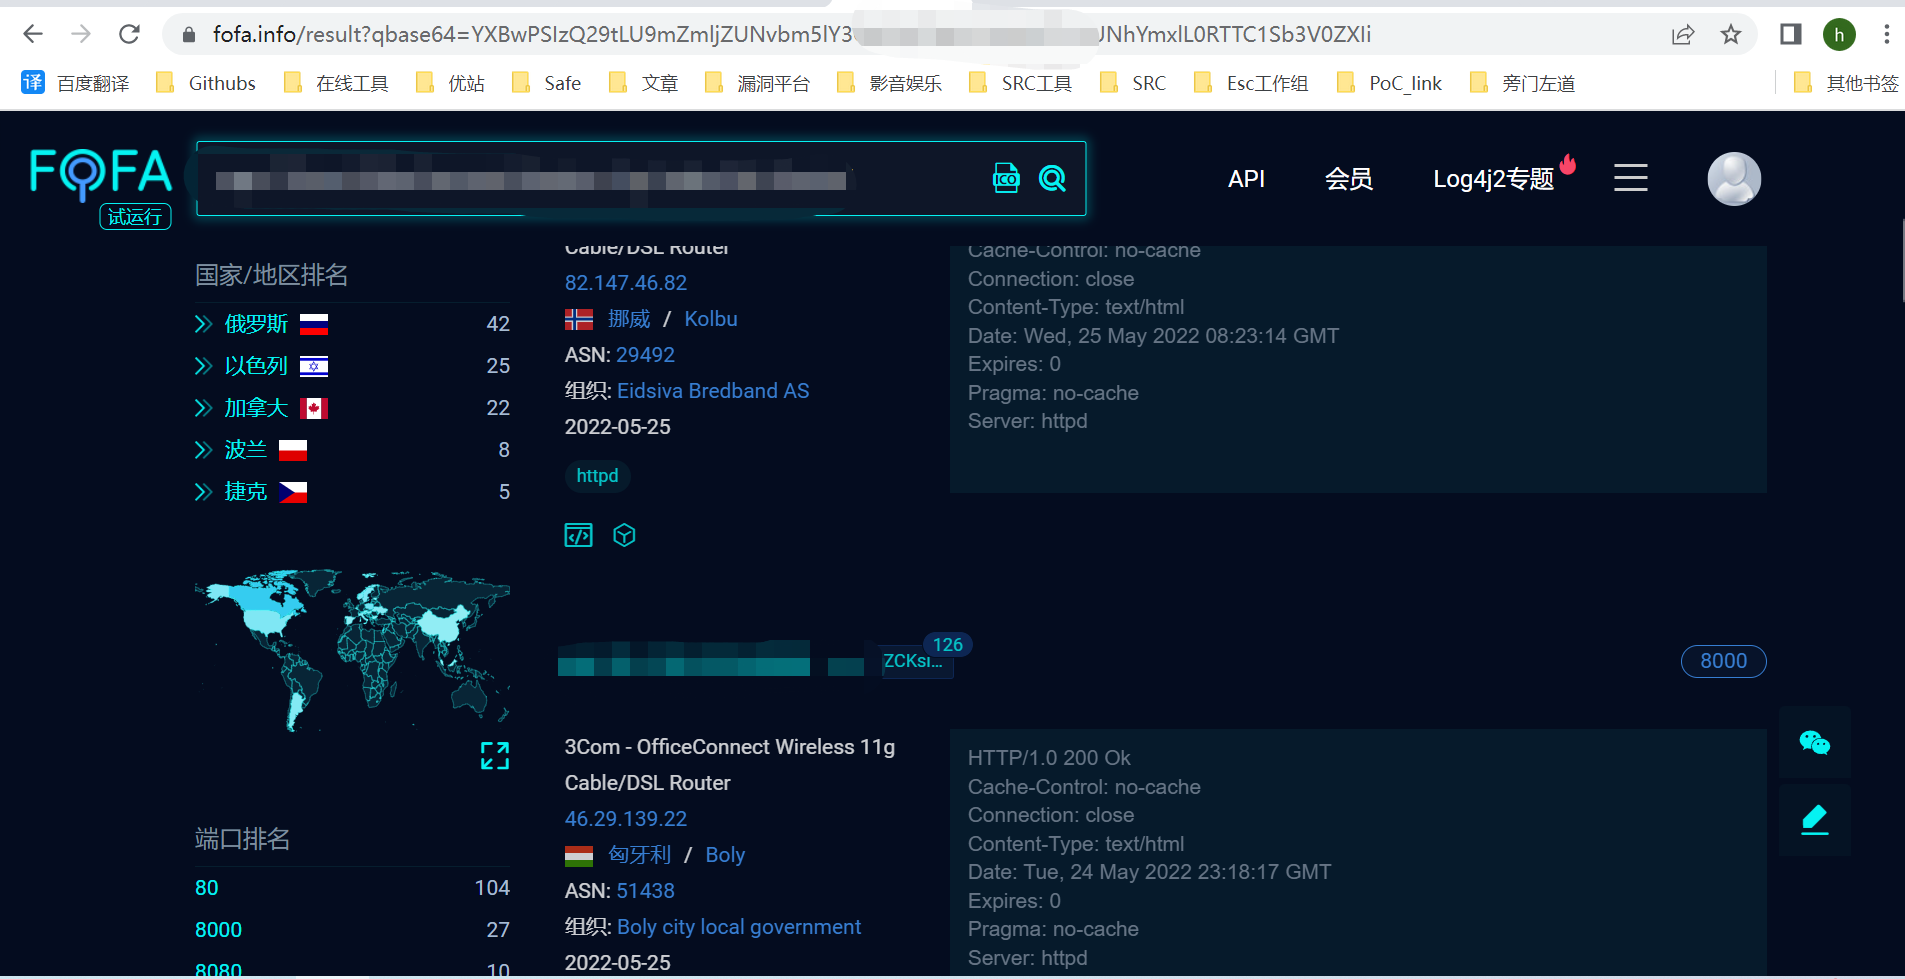Click the Eidsiva Bredband AS organization link
1905x979 pixels.
[x=713, y=391]
